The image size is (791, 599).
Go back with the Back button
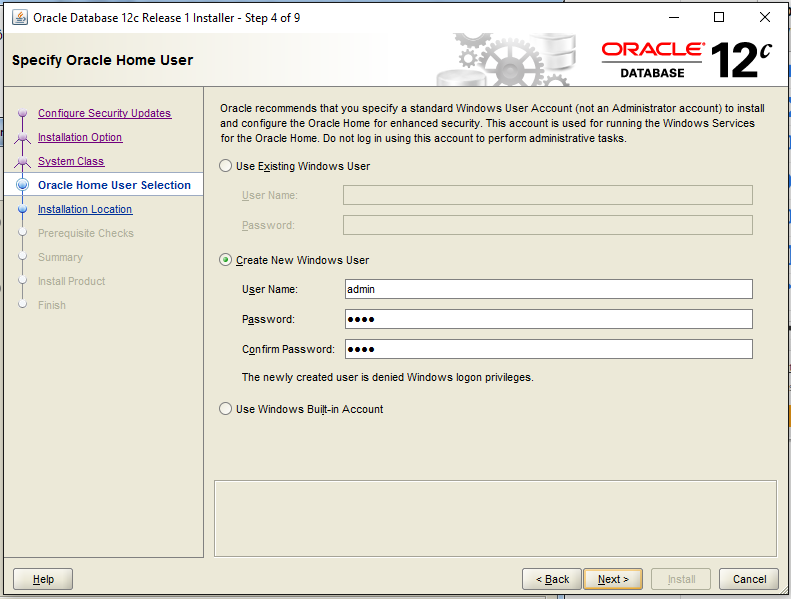(552, 579)
